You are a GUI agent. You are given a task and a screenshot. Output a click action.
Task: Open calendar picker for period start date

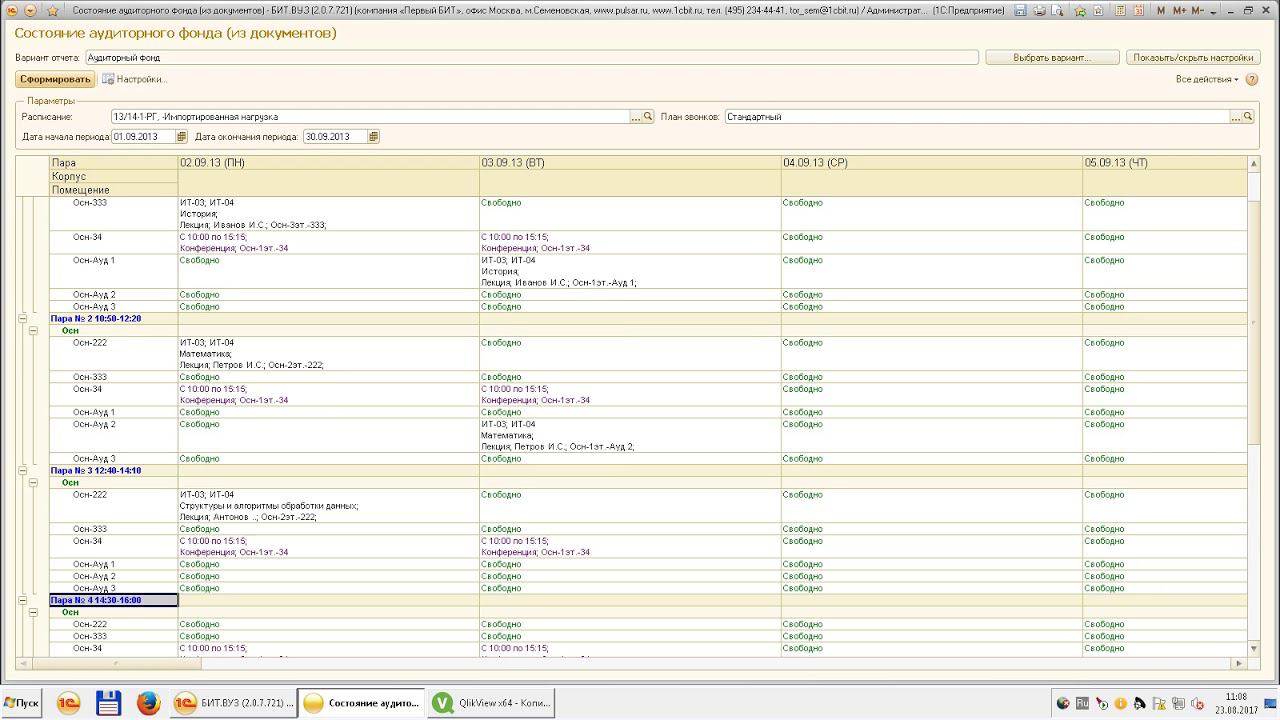[182, 137]
